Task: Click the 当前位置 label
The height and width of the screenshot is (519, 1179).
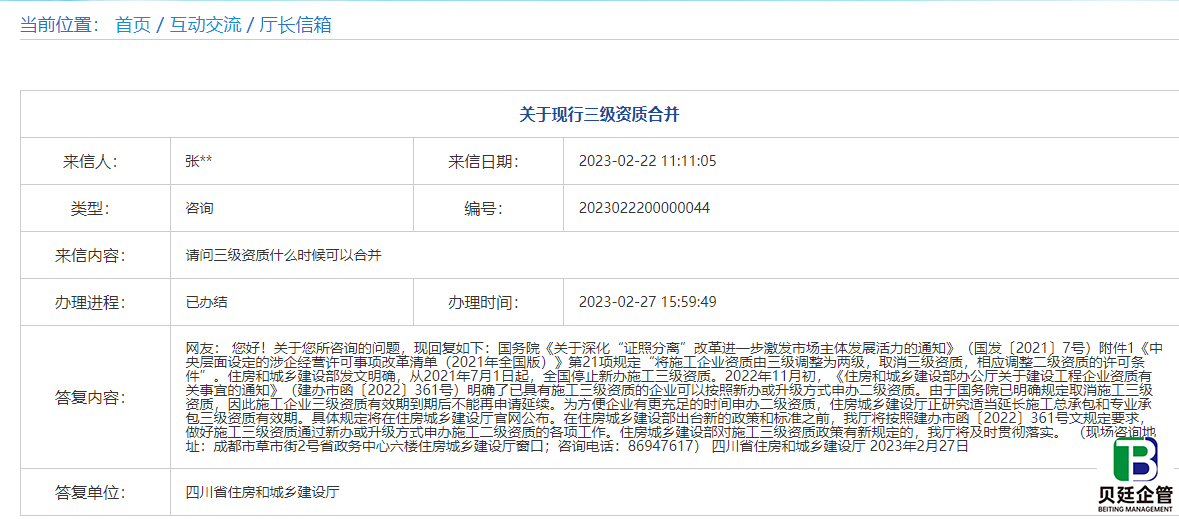Action: click(x=59, y=25)
